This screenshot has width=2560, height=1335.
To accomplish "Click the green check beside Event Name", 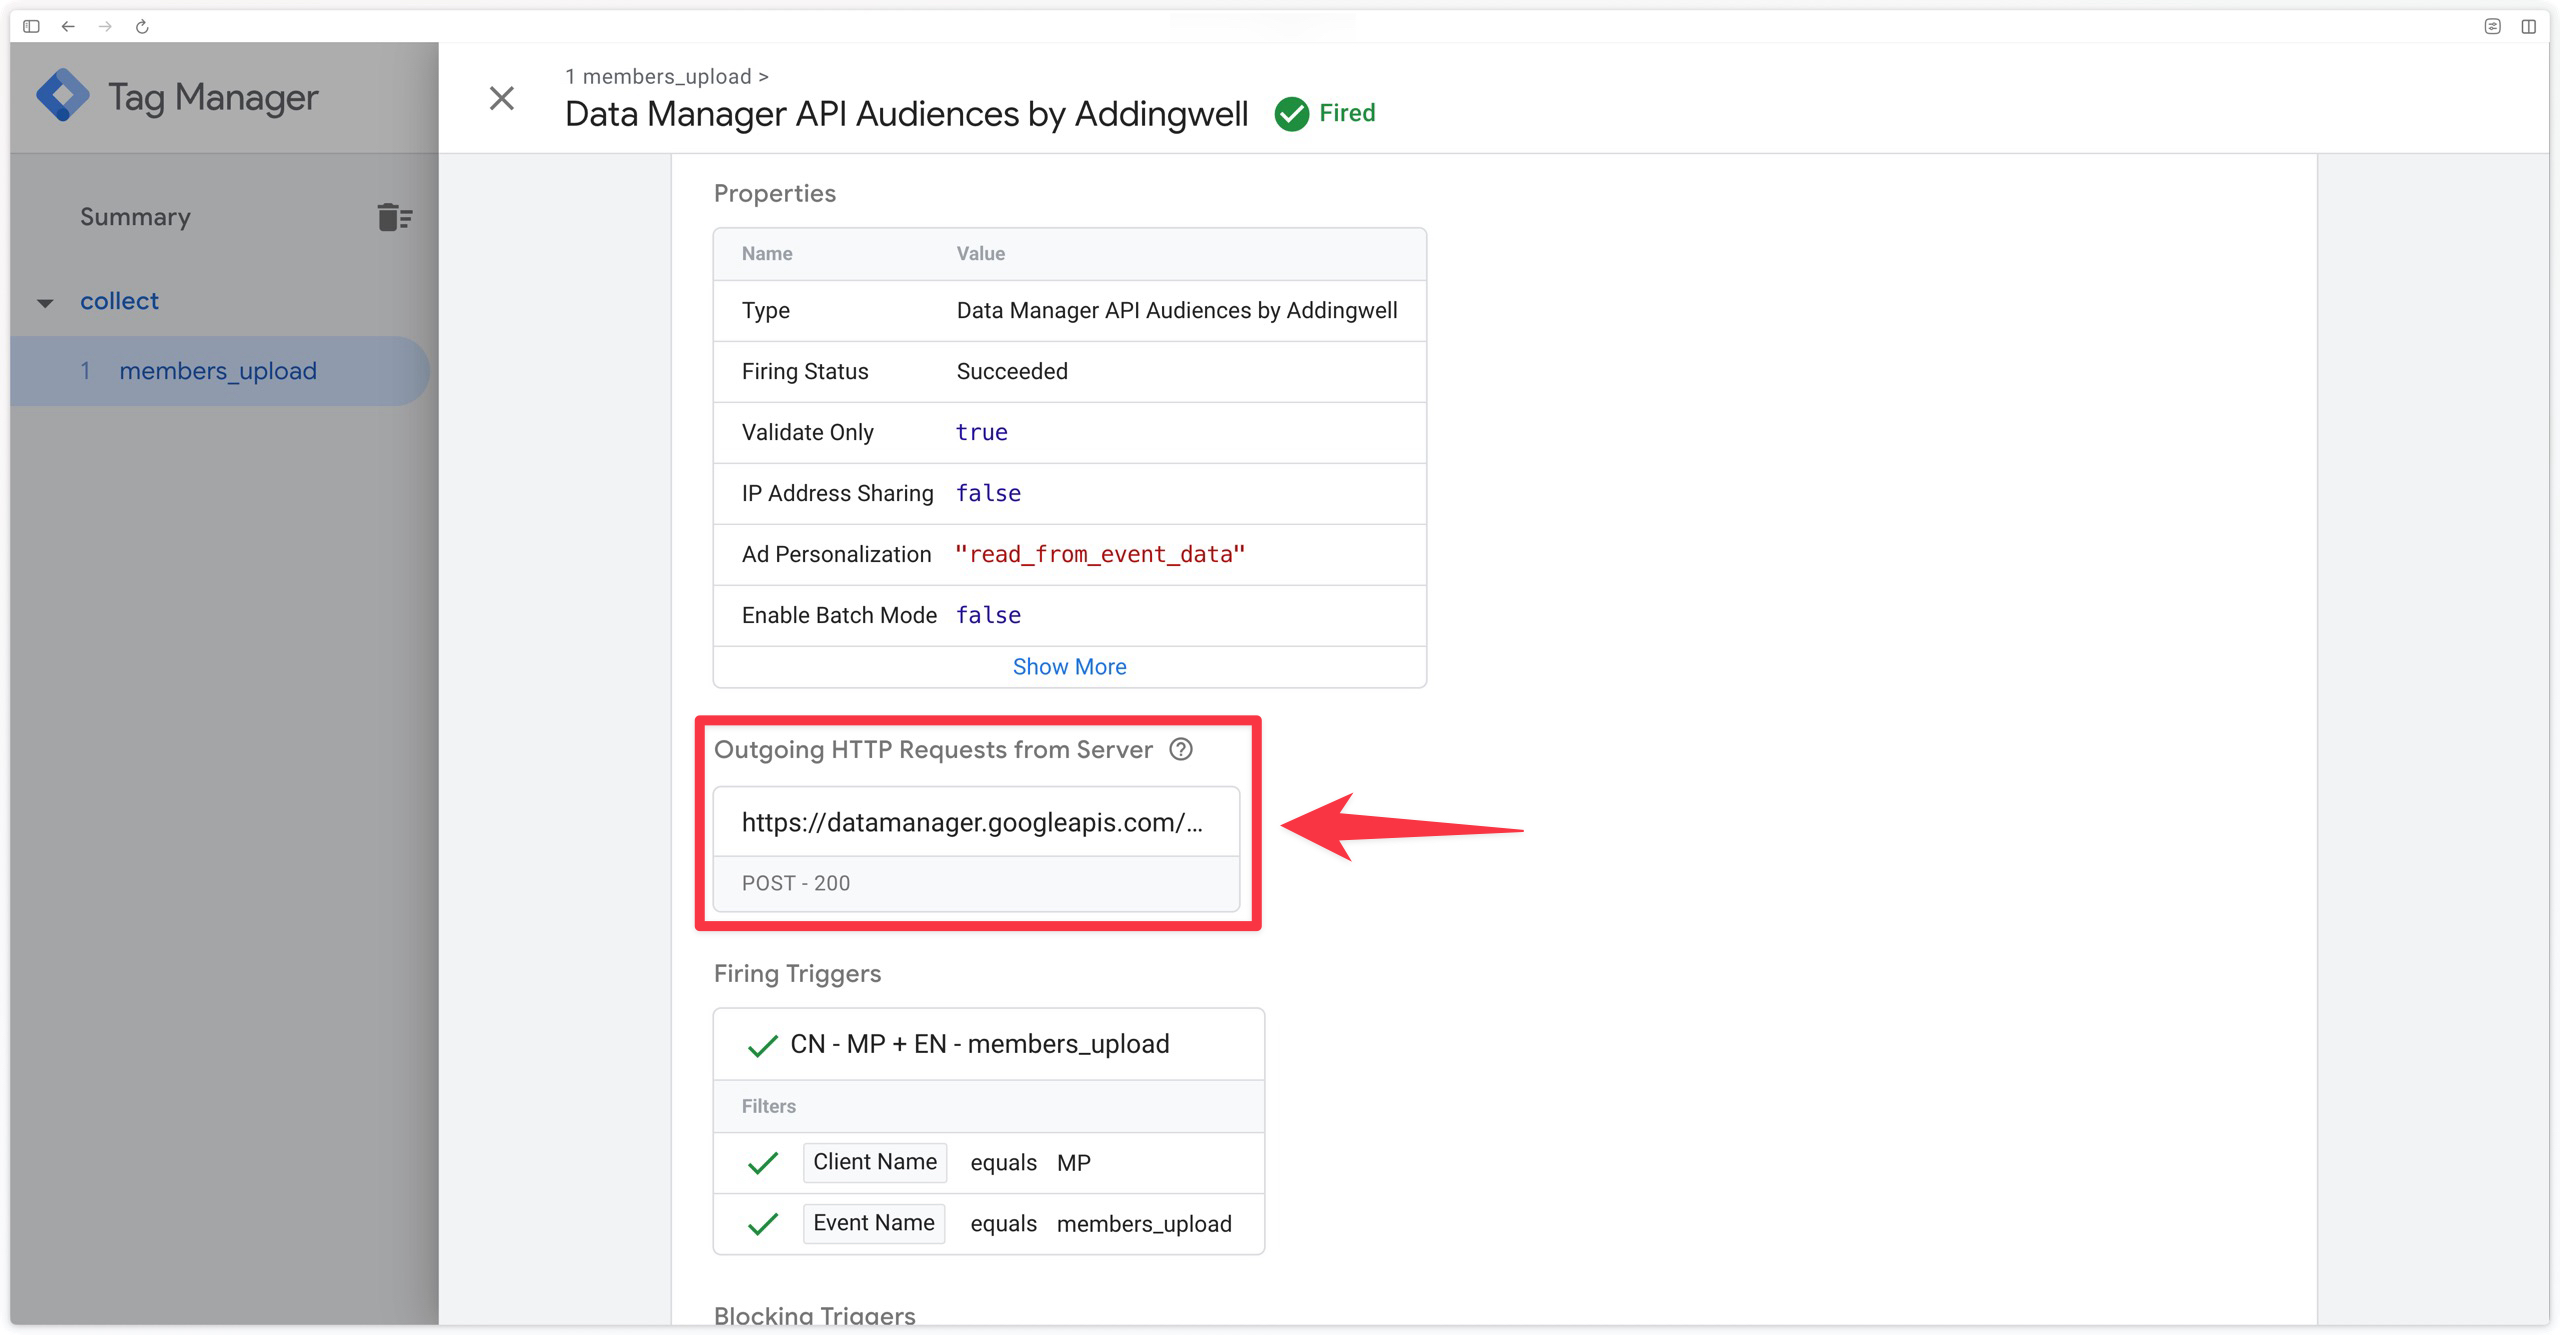I will pyautogui.click(x=763, y=1224).
